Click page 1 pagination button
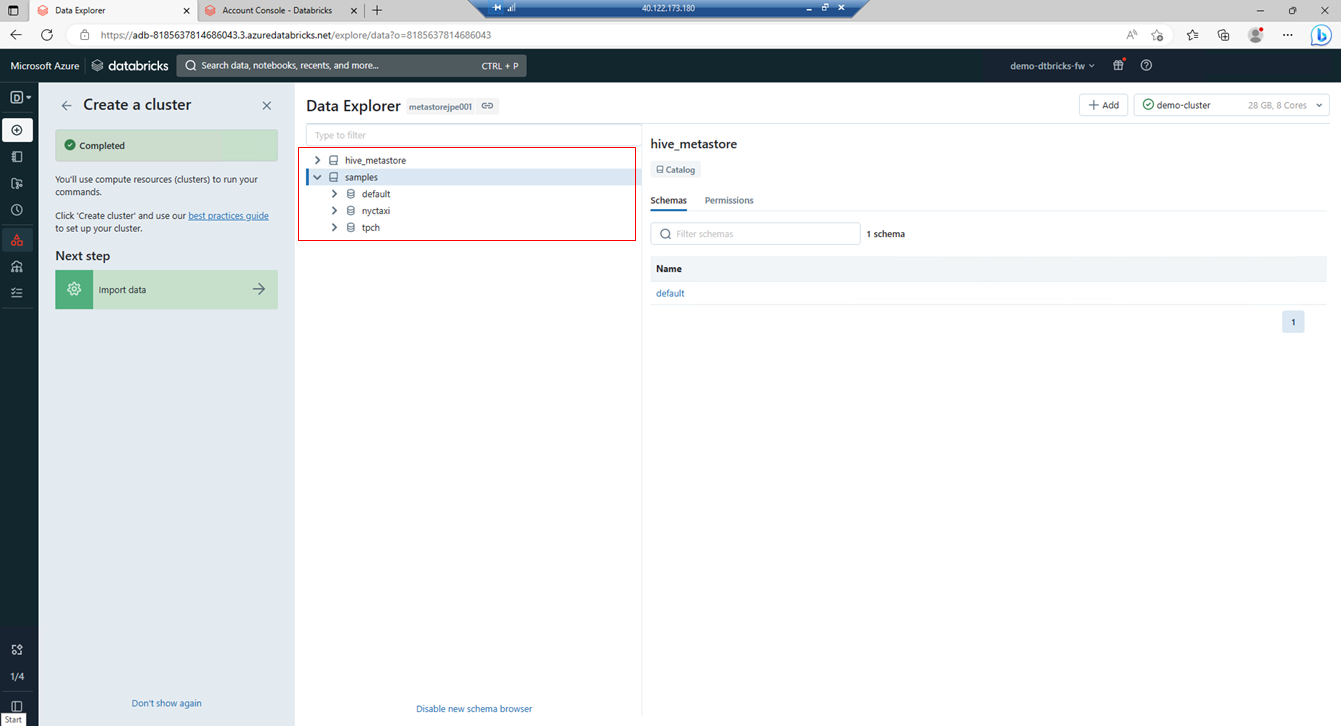 1293,322
